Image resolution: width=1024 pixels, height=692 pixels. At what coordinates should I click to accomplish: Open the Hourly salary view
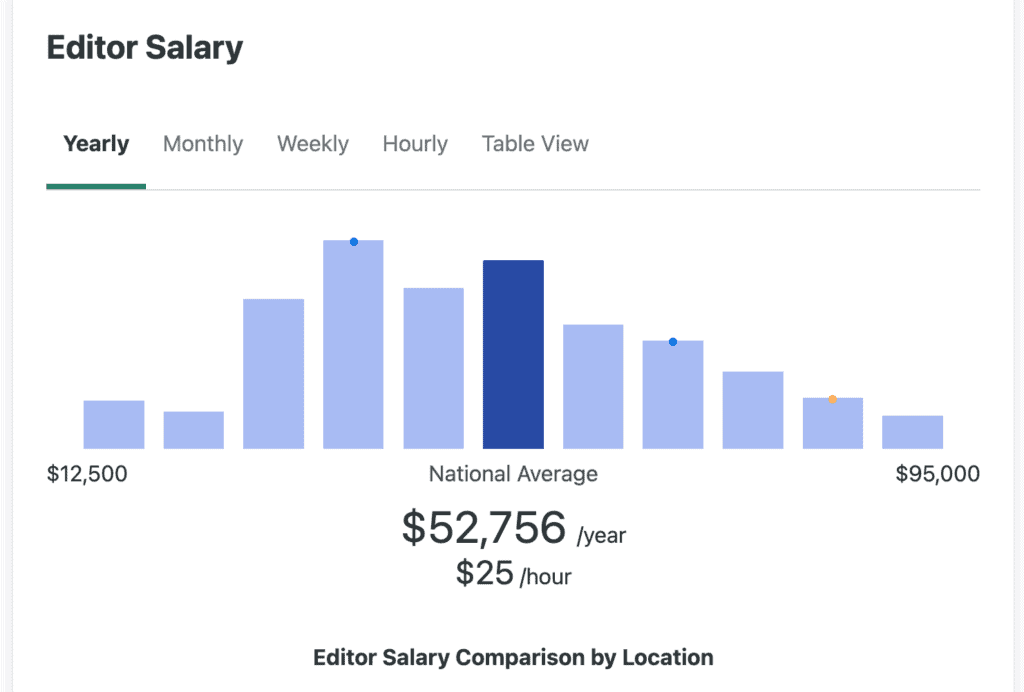pyautogui.click(x=414, y=144)
